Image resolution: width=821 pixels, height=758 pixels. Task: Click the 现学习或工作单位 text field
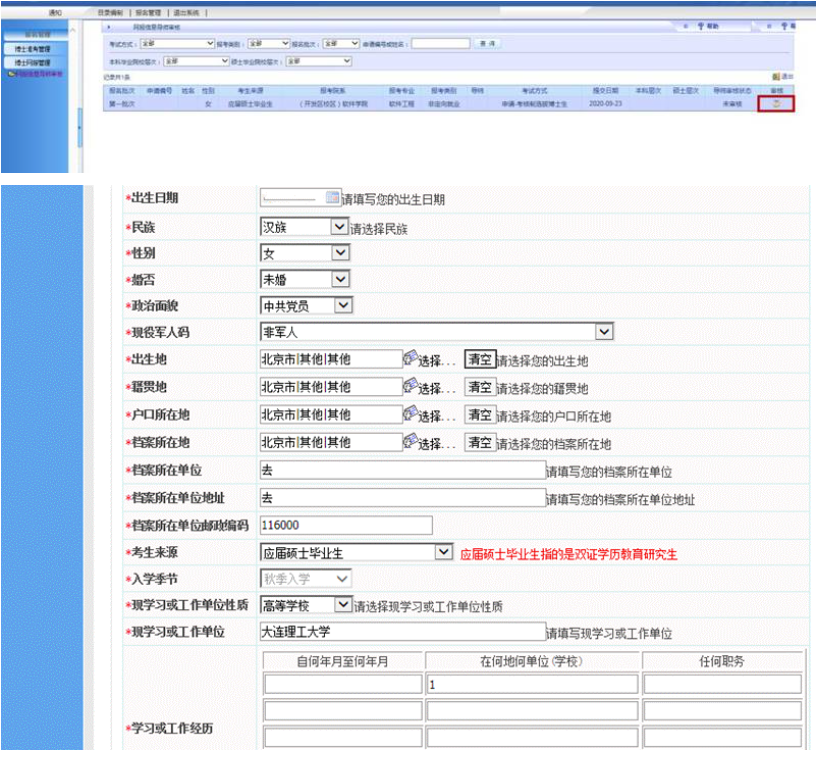[401, 632]
